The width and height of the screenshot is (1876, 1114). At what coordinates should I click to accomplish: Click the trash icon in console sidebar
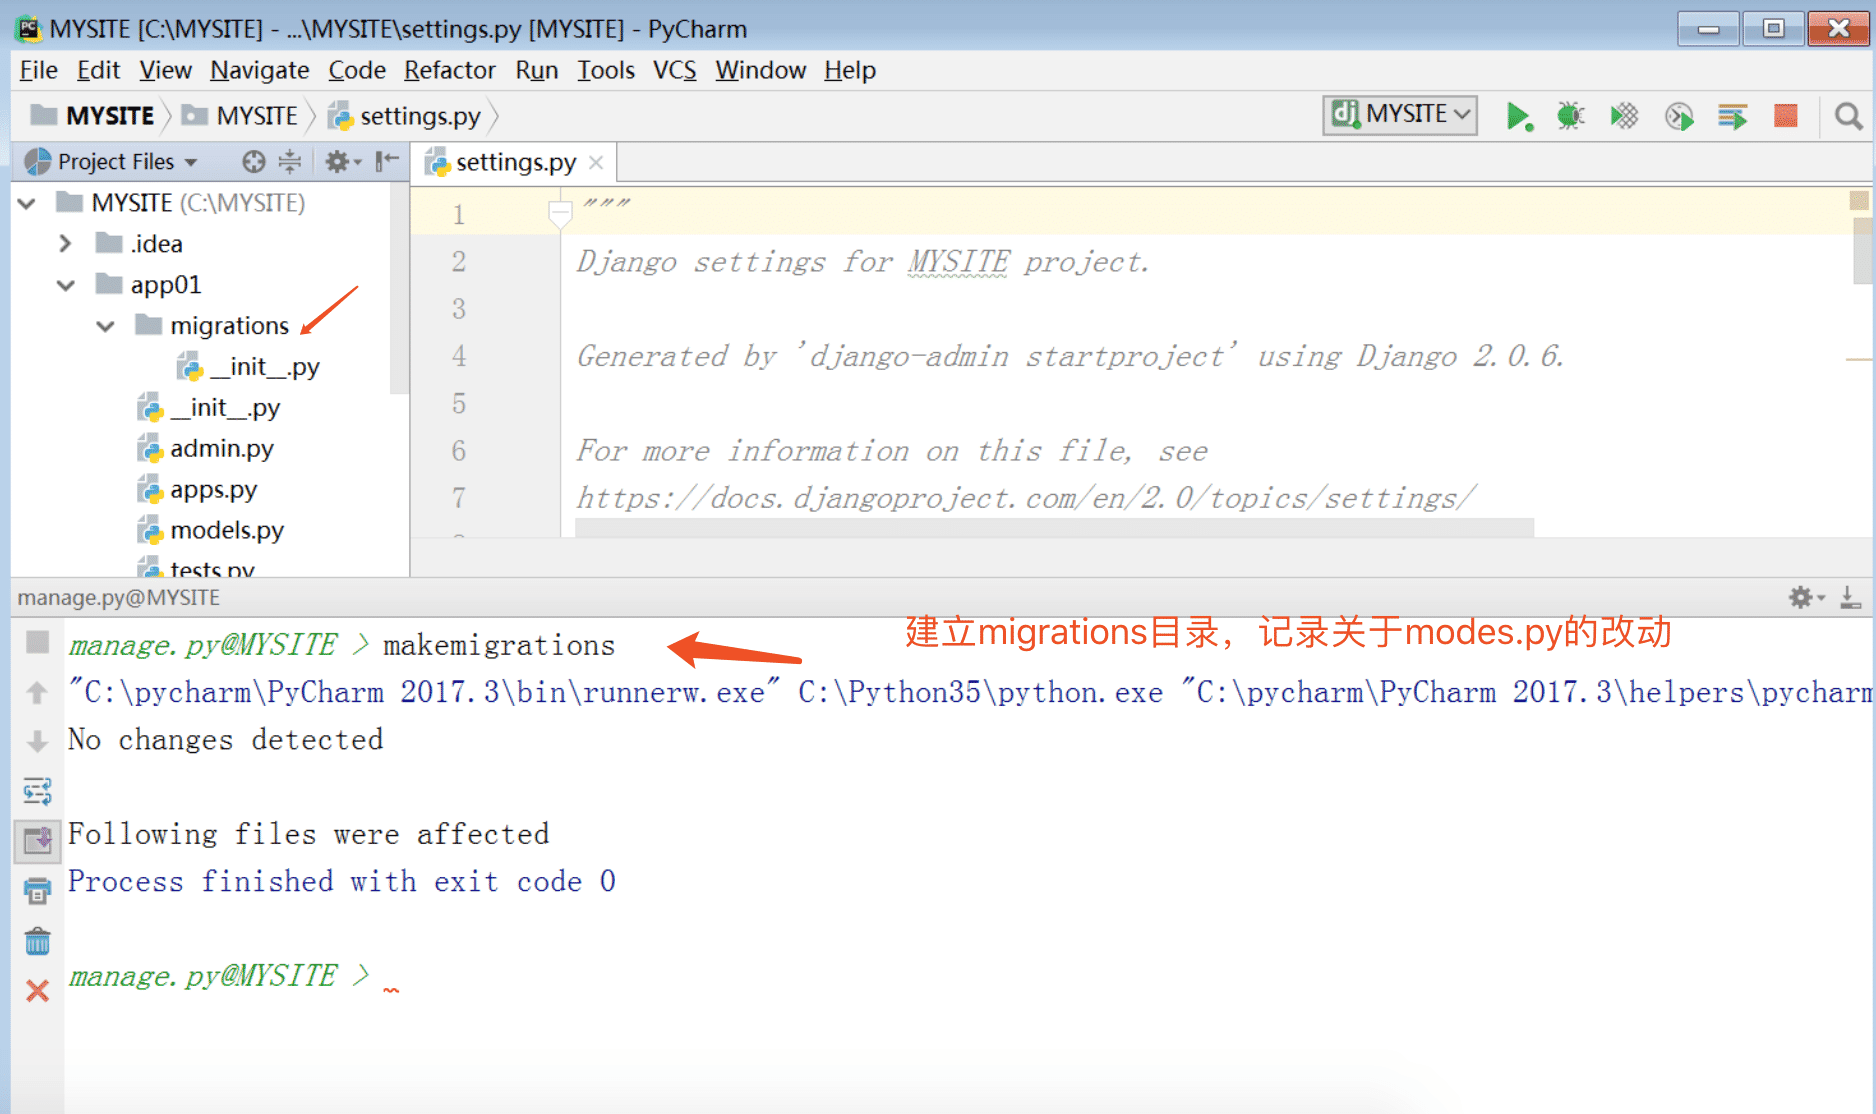(x=37, y=941)
